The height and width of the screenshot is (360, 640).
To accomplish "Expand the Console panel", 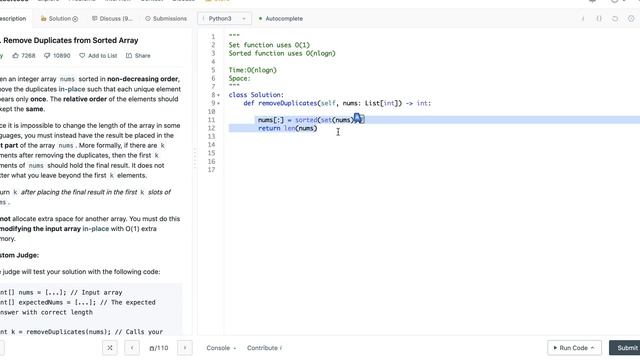I will click(x=221, y=348).
